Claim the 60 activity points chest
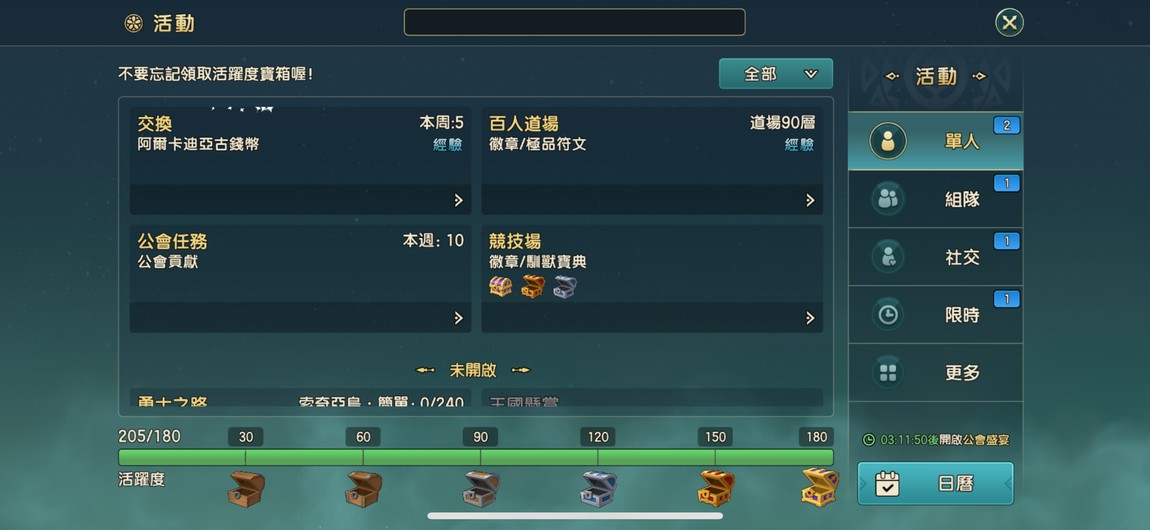 coord(363,489)
